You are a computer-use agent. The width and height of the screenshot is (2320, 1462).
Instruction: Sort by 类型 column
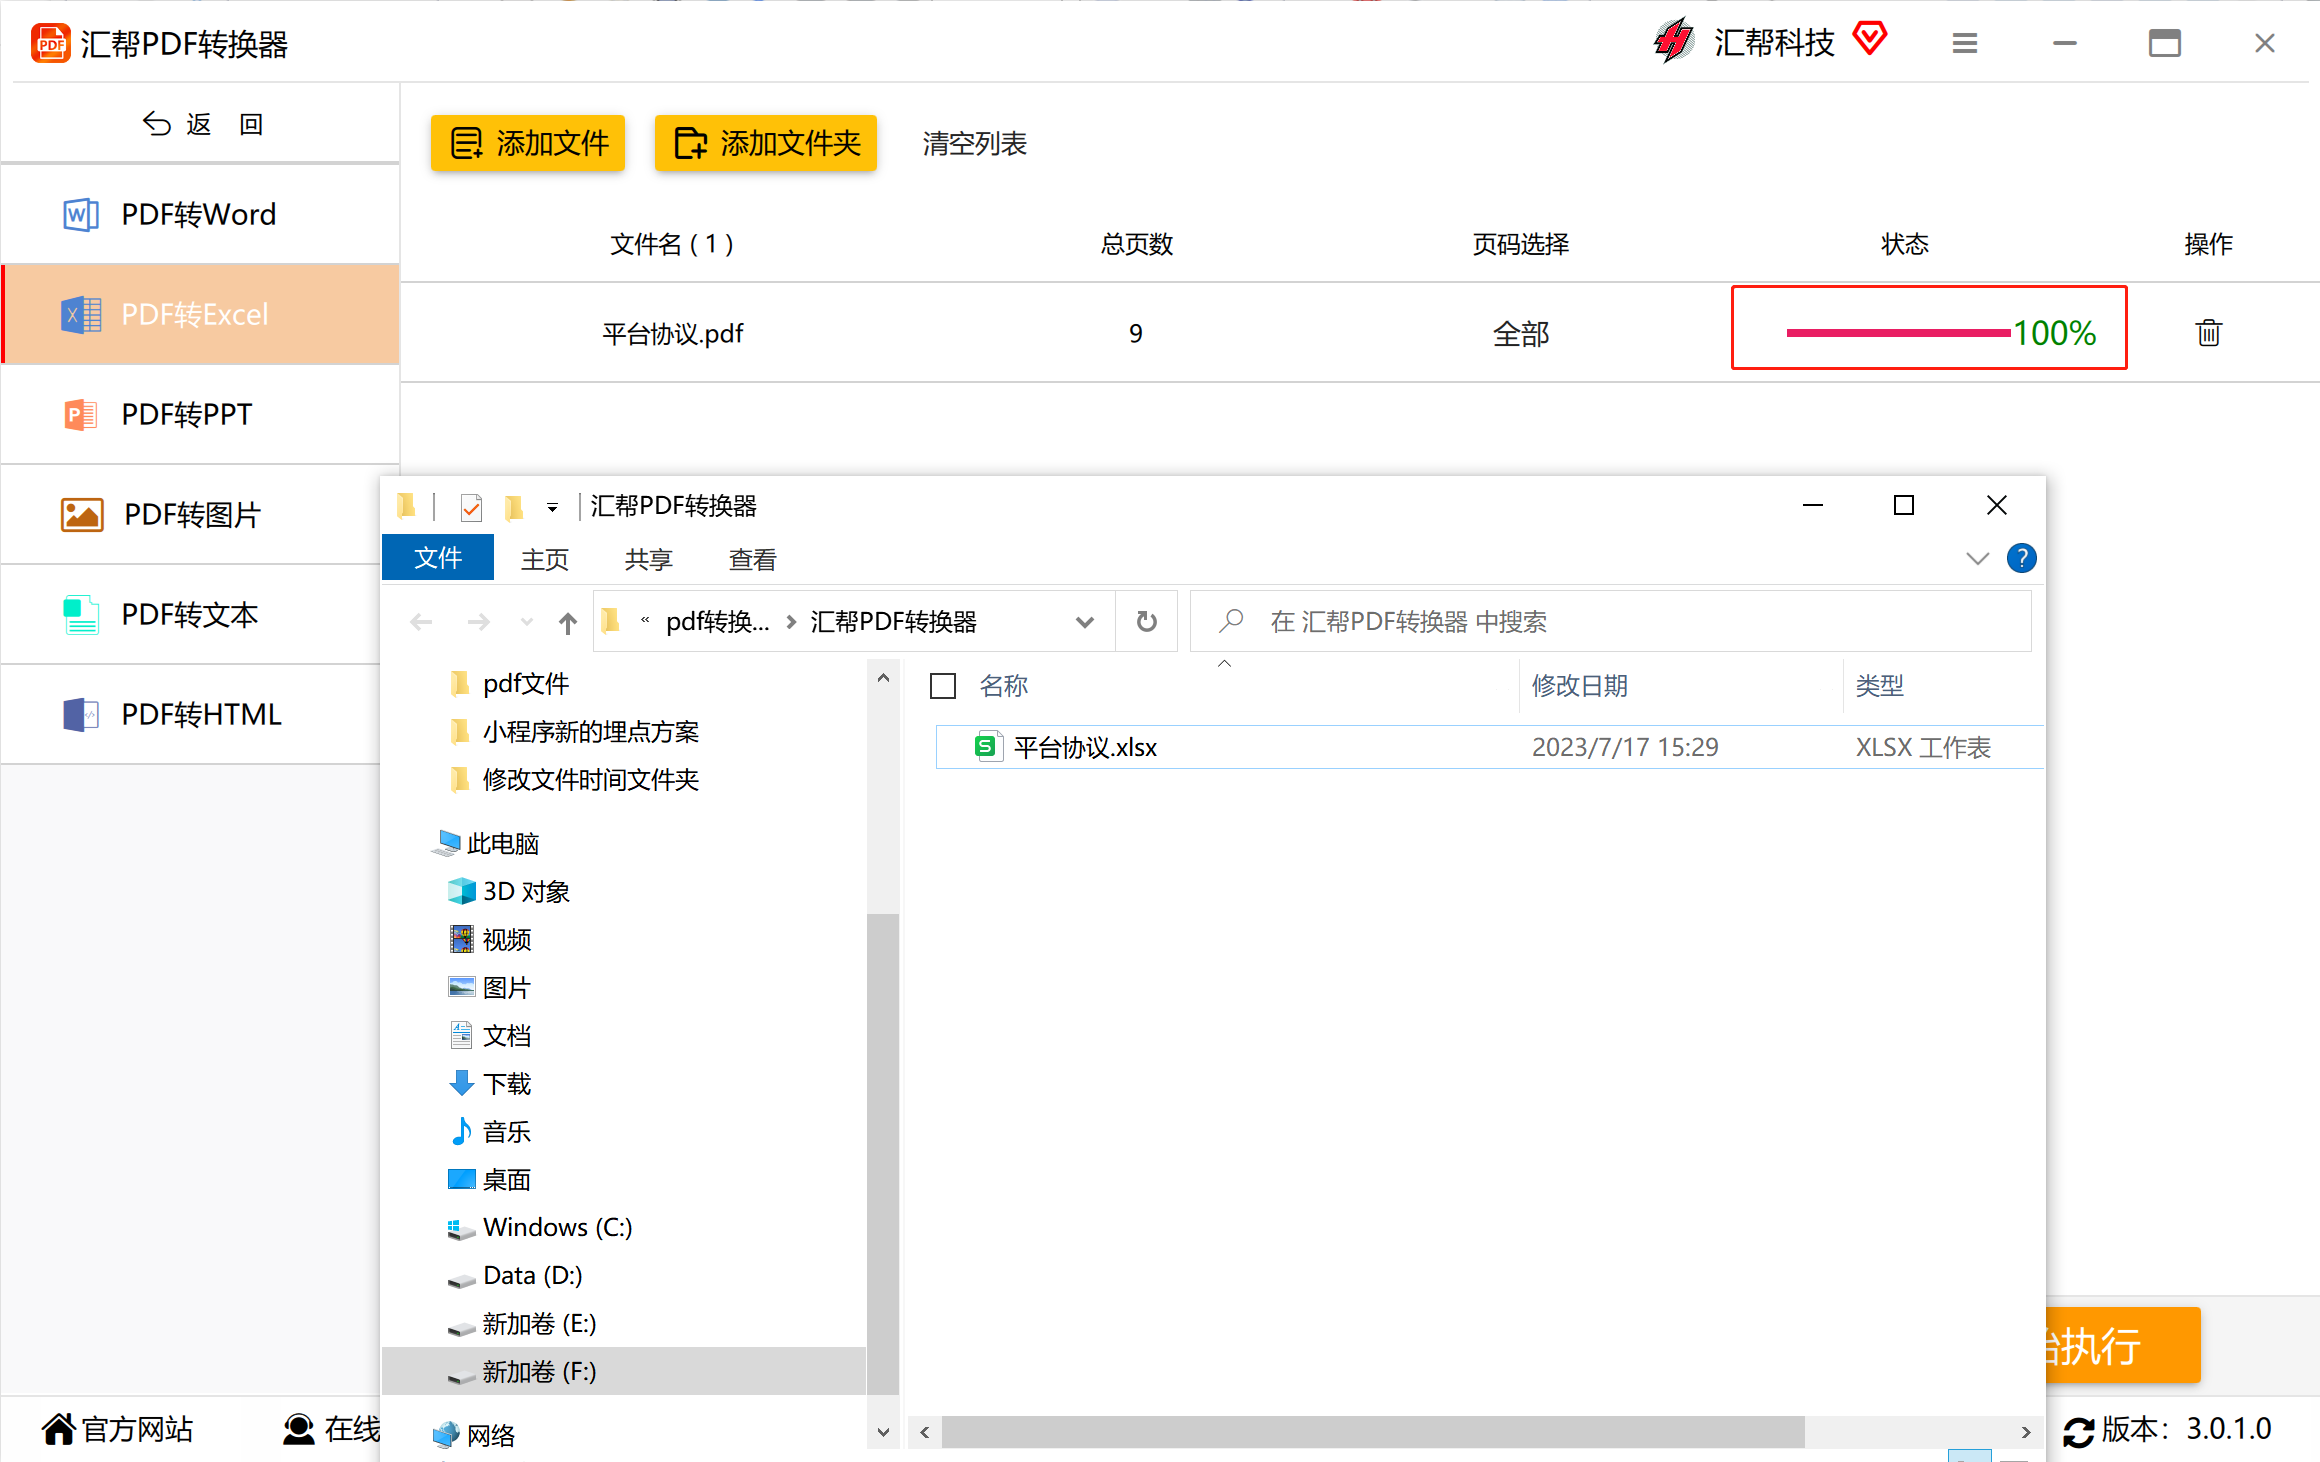click(1880, 686)
